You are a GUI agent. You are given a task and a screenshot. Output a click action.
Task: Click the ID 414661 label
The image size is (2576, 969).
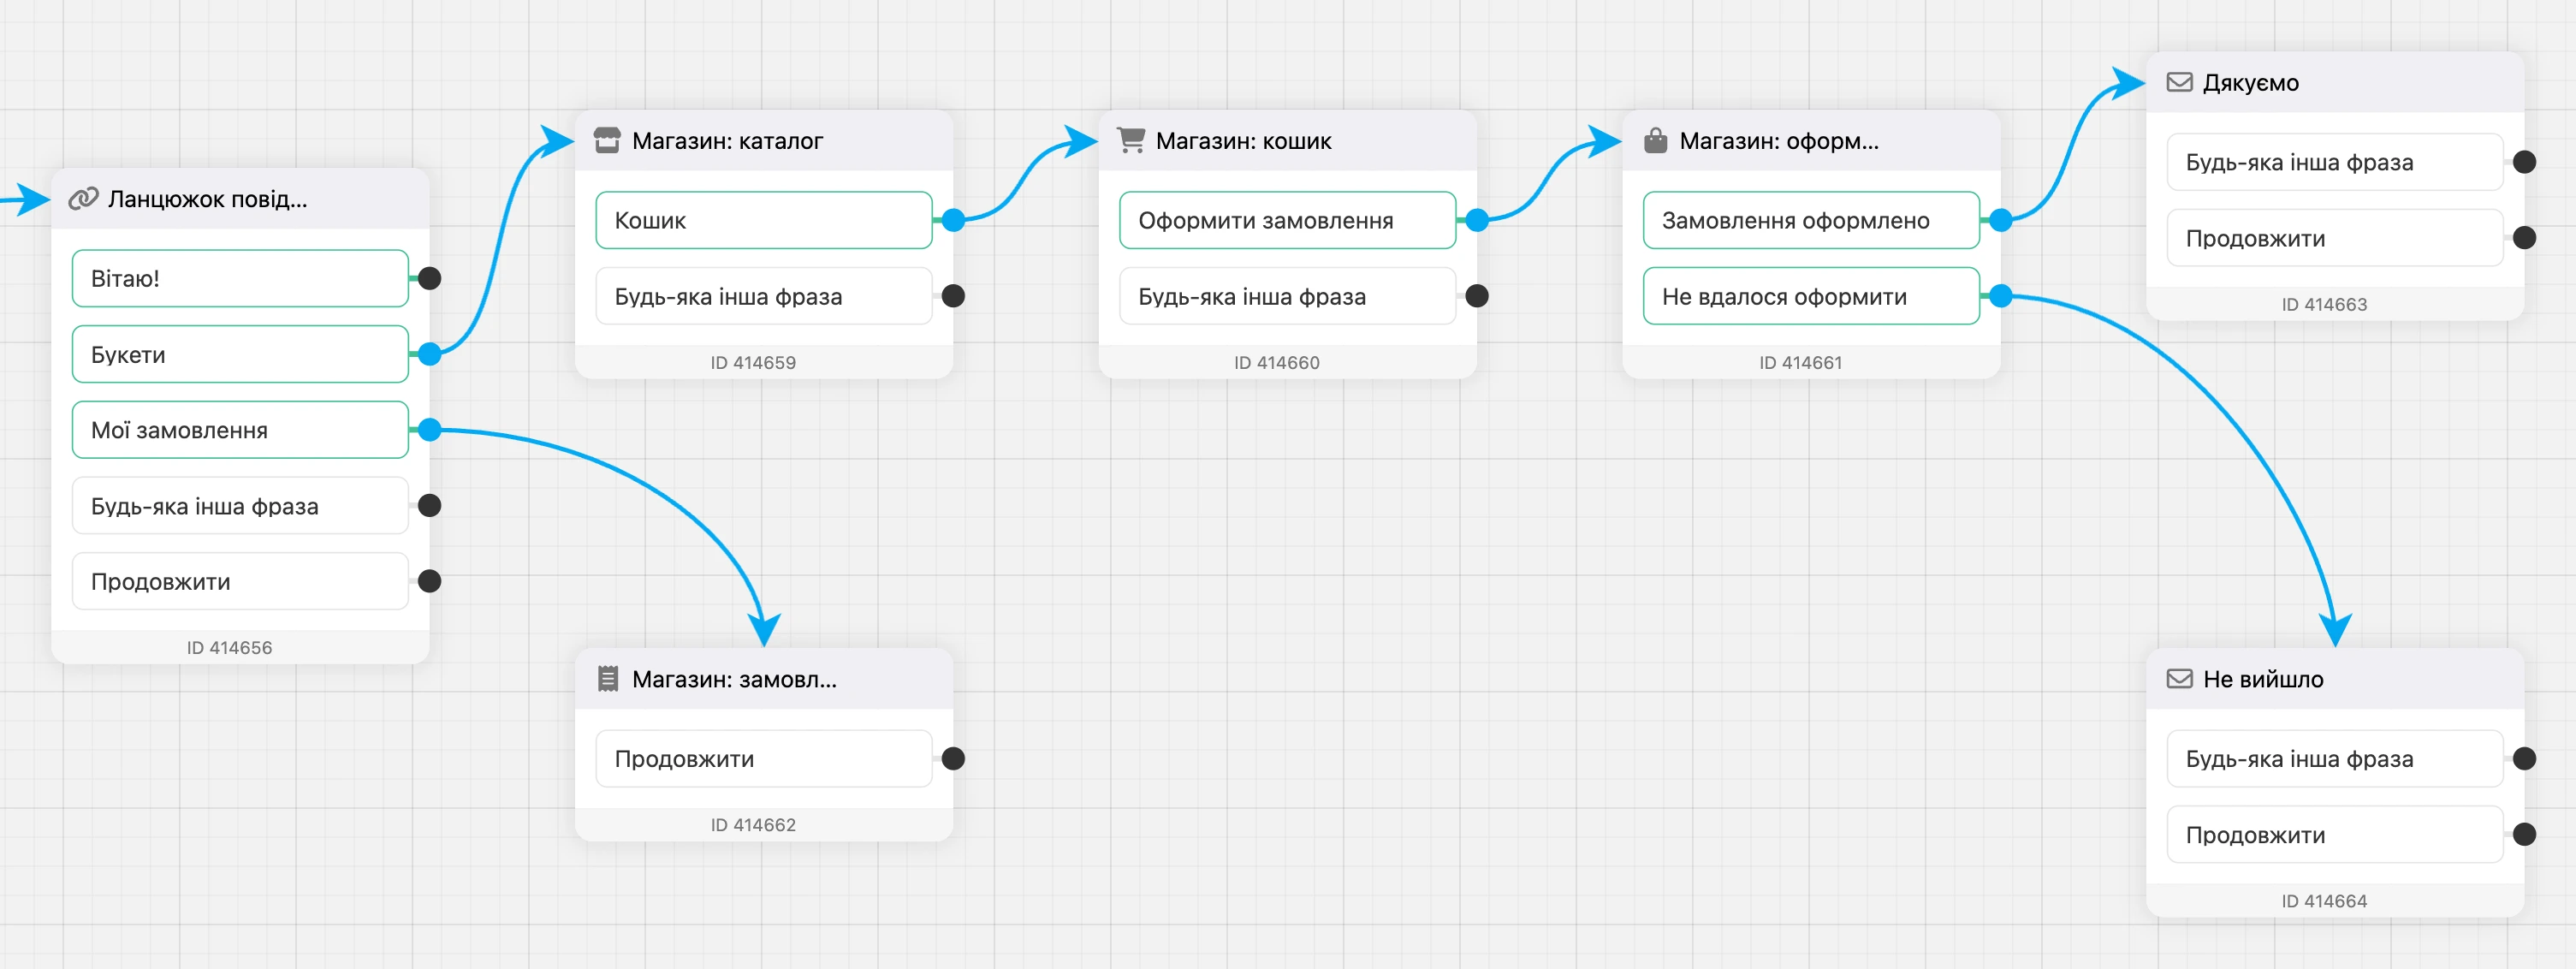click(x=1800, y=362)
